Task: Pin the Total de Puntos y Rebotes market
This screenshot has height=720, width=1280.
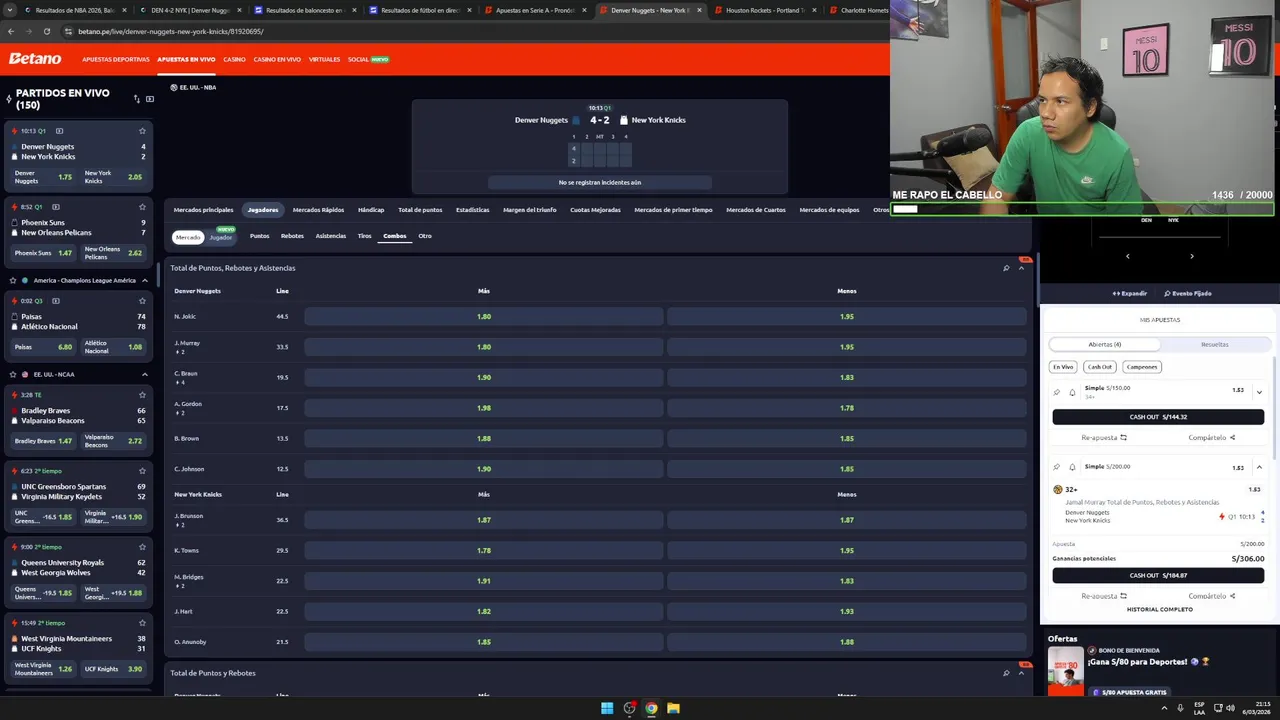Action: 1006,673
